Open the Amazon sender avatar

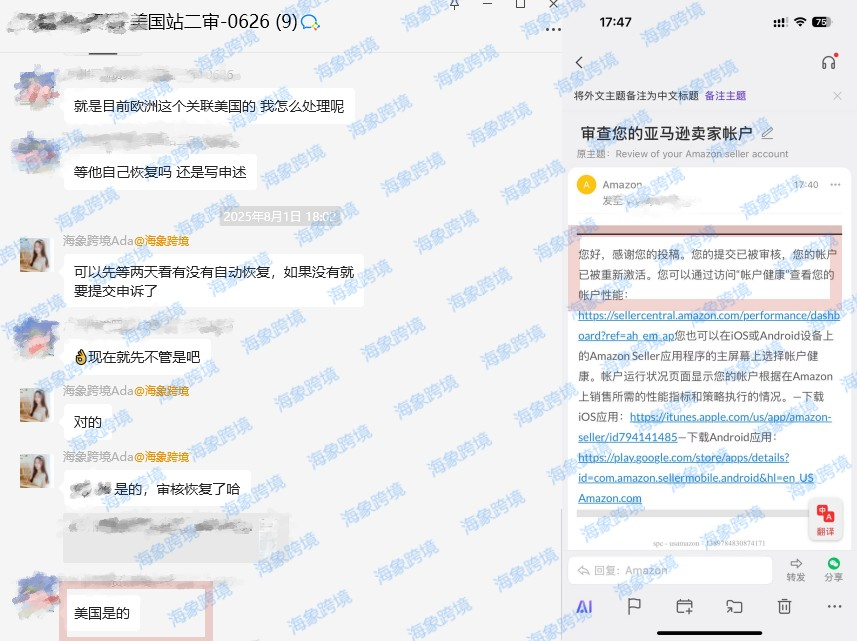pyautogui.click(x=586, y=185)
